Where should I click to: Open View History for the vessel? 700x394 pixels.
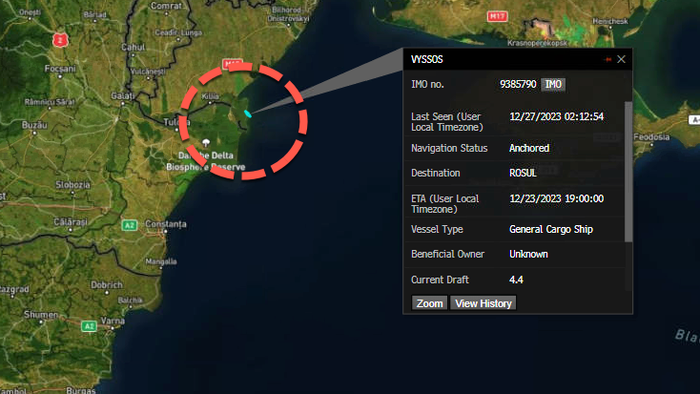[483, 303]
